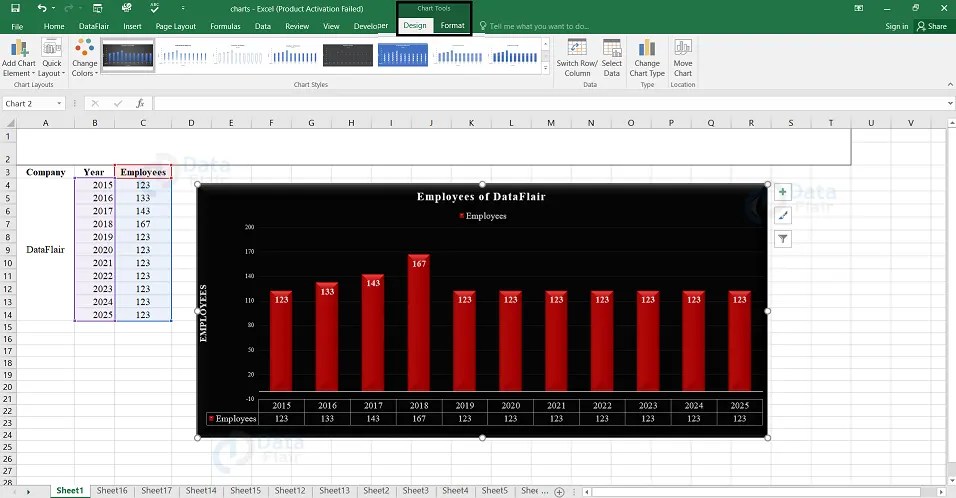The image size is (956, 498).
Task: Open the View ribbon tab
Action: [331, 26]
